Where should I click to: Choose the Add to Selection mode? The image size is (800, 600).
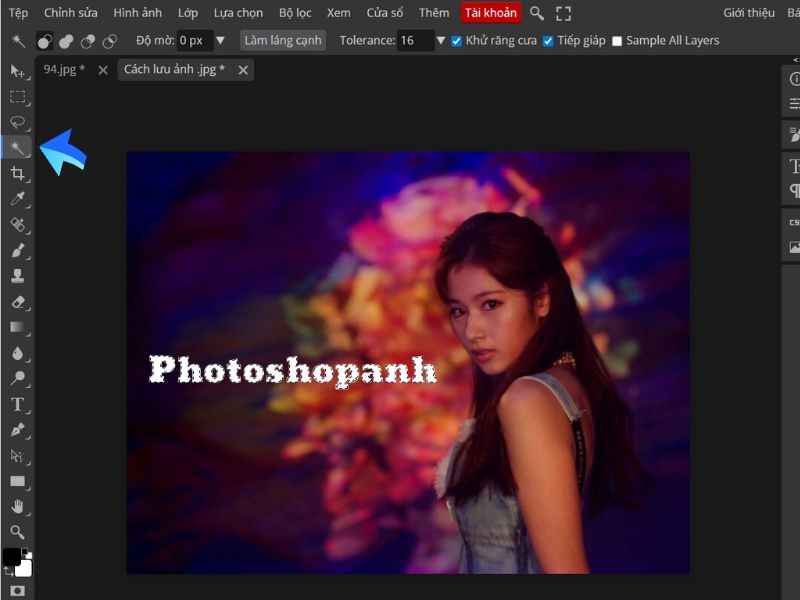pos(66,41)
